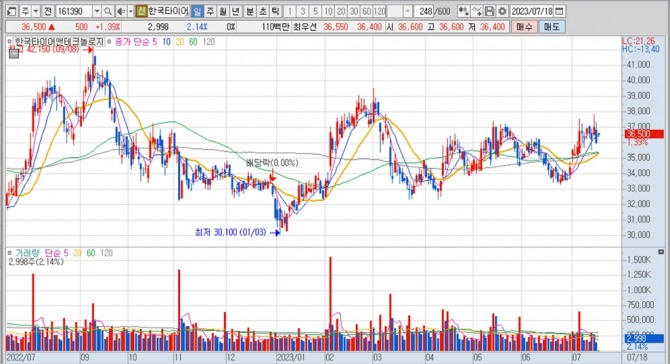The image size is (670, 364).
Task: Select the volume 단순 5 legend
Action: coord(56,253)
